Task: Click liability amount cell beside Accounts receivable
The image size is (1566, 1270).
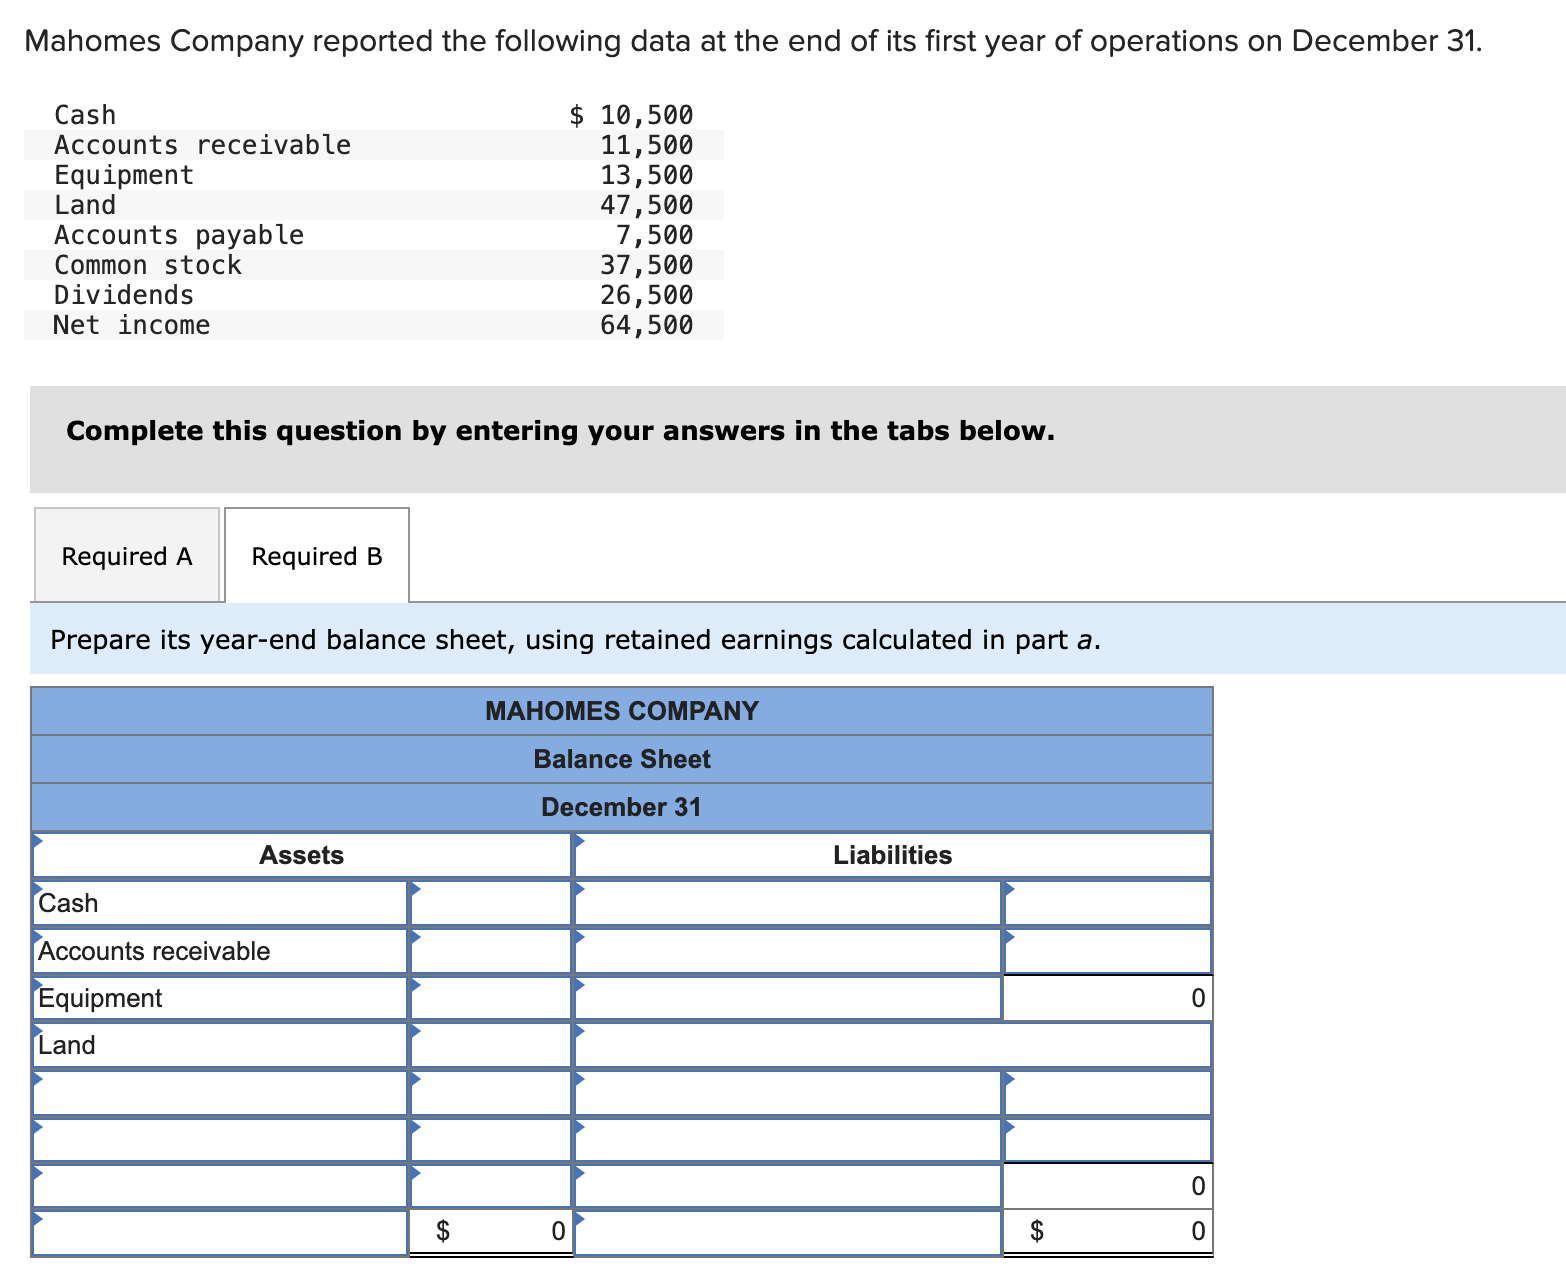Action: coord(1108,951)
